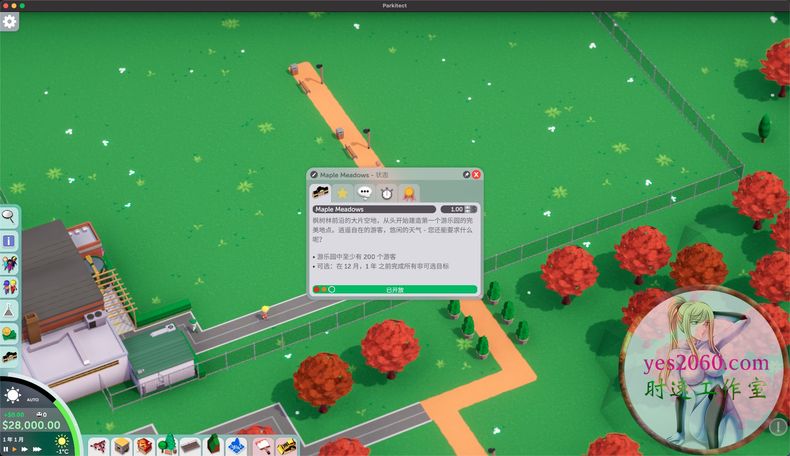Select the trees scenery build tool
Viewport: 790px width, 456px height.
pos(169,445)
